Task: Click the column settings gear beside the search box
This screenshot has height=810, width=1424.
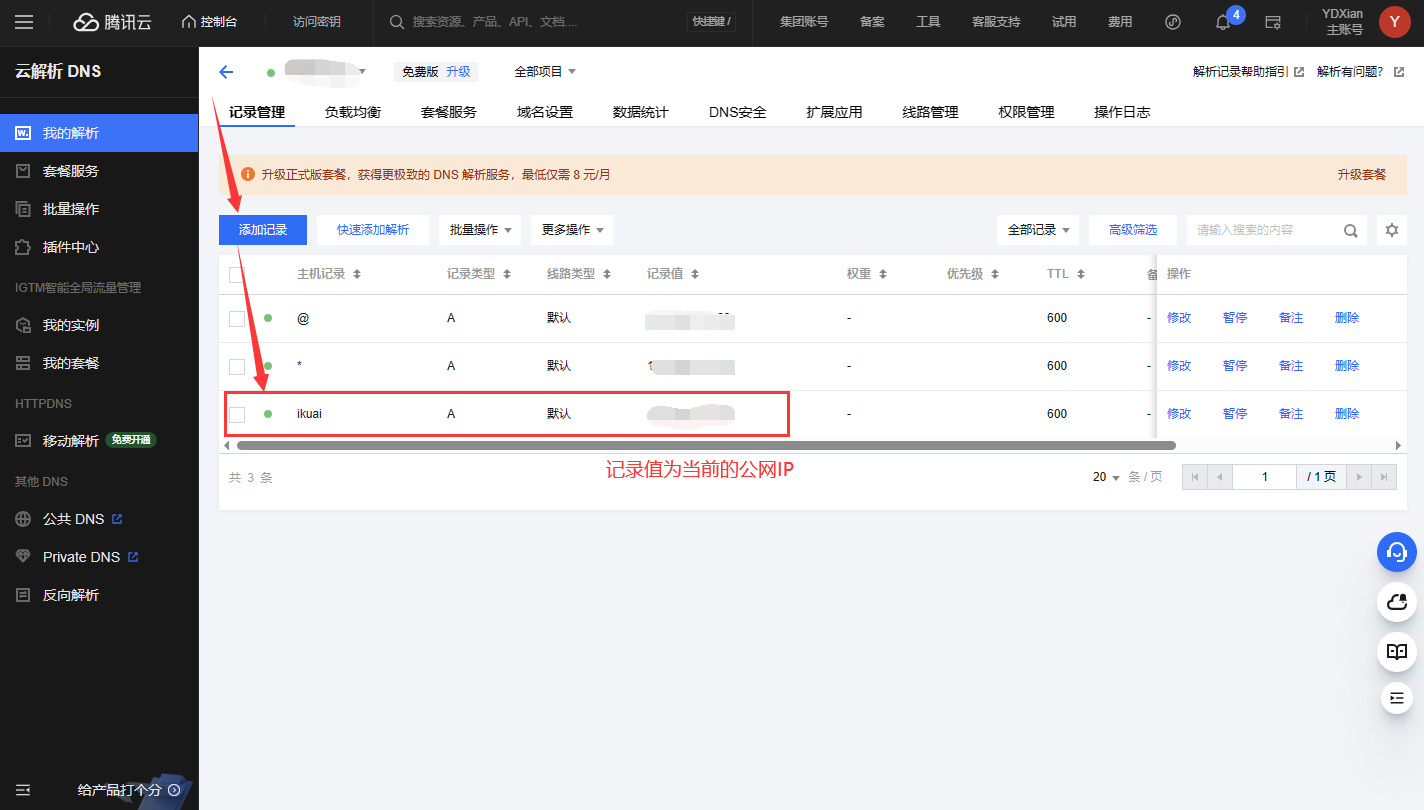Action: (x=1391, y=229)
